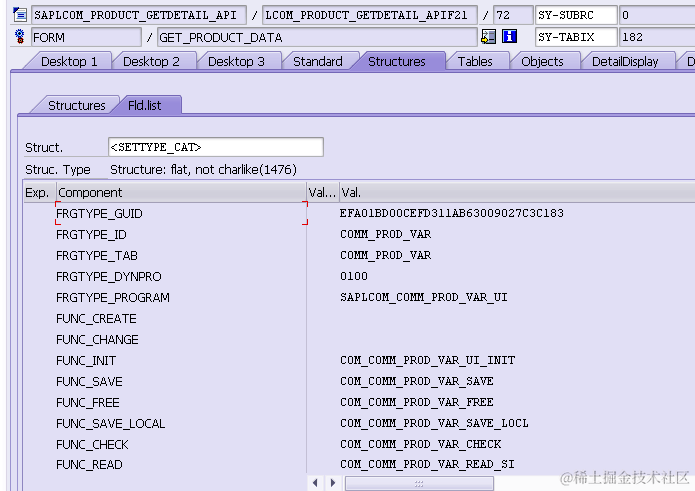Viewport: 695px width, 491px height.
Task: Click the GUID value EFA01BD00CEFD311AB63009027C3C183
Action: point(452,213)
